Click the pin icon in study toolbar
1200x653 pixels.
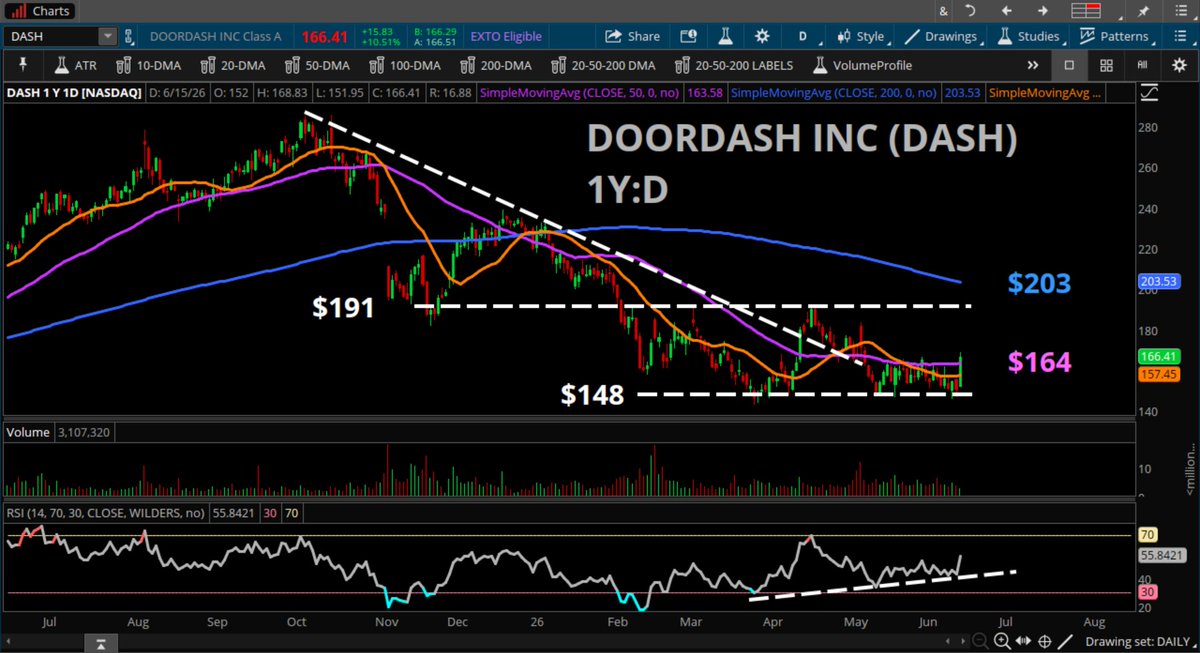(23, 65)
